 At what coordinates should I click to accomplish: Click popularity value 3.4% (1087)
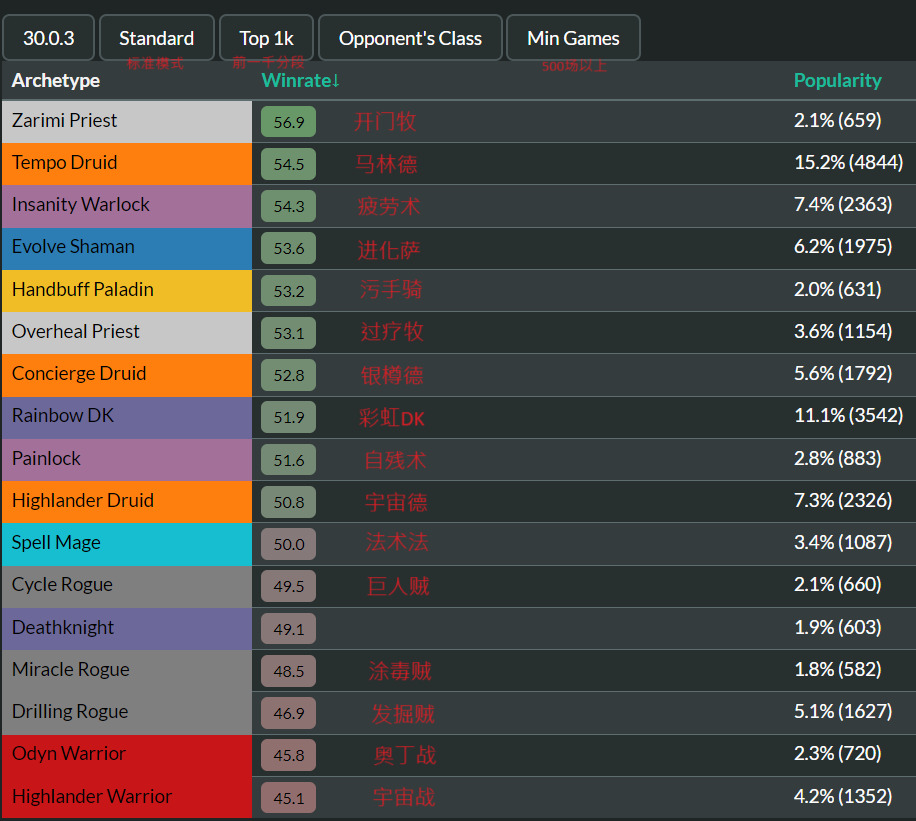(x=842, y=542)
